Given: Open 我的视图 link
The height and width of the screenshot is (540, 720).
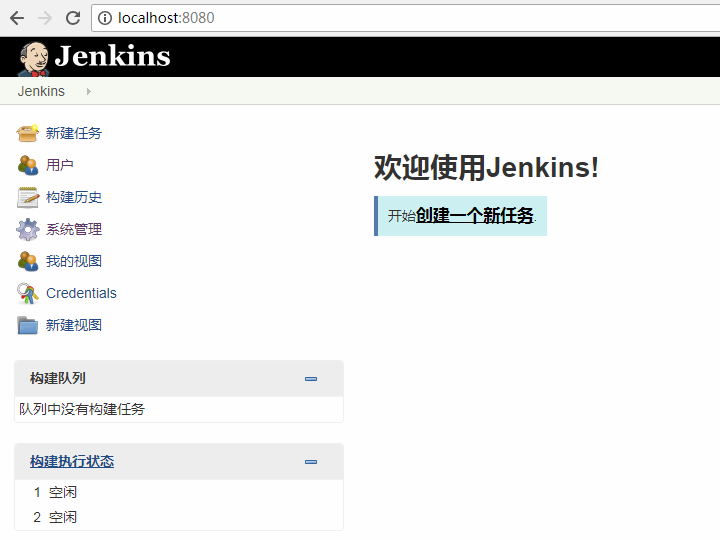Looking at the screenshot, I should [x=73, y=261].
